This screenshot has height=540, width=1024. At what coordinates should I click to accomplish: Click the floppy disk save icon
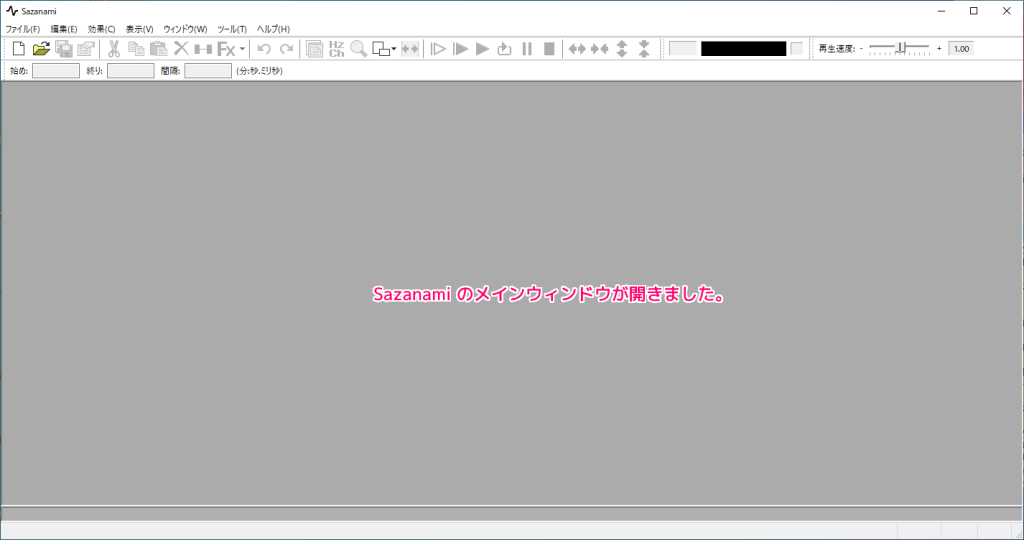click(x=63, y=48)
